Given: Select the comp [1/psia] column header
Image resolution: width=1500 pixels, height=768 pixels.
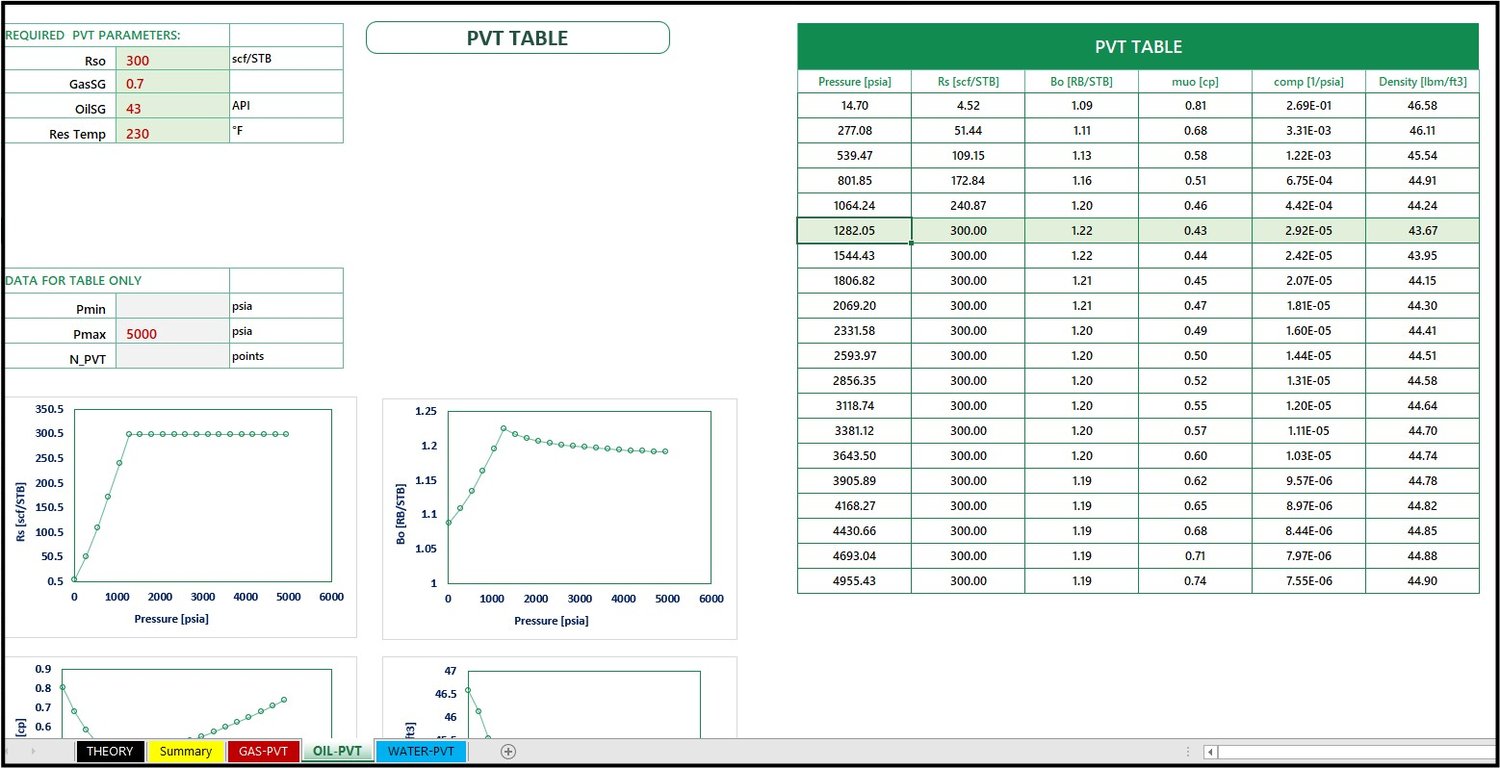Looking at the screenshot, I should pos(1308,81).
